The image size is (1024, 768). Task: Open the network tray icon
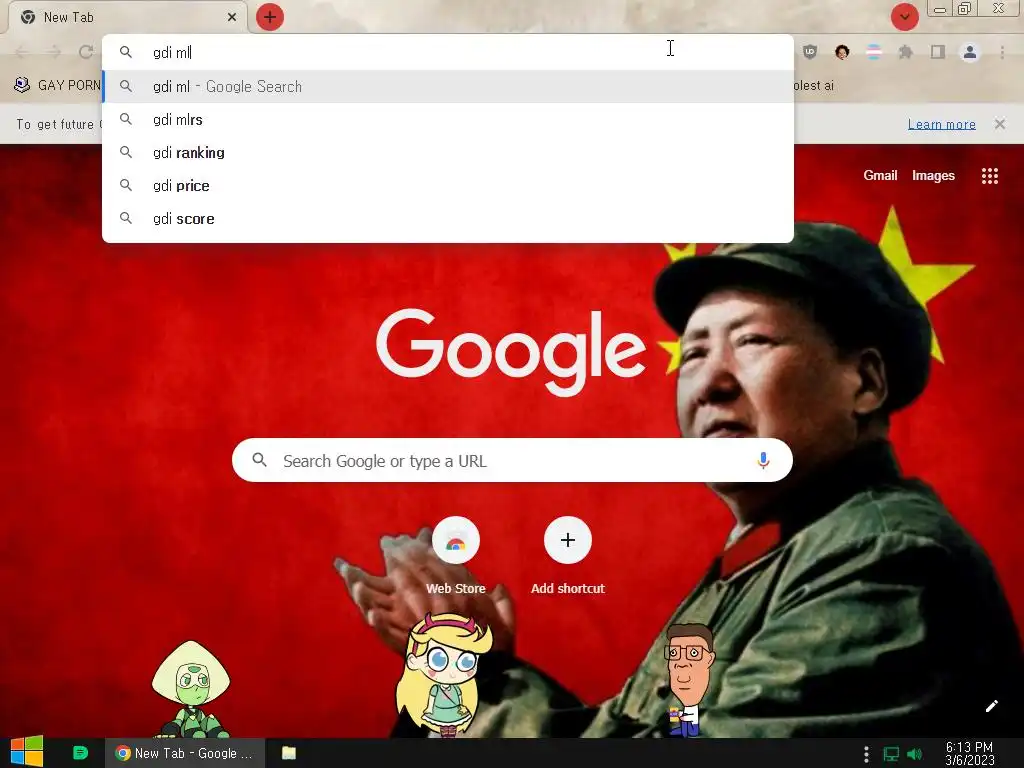point(891,754)
